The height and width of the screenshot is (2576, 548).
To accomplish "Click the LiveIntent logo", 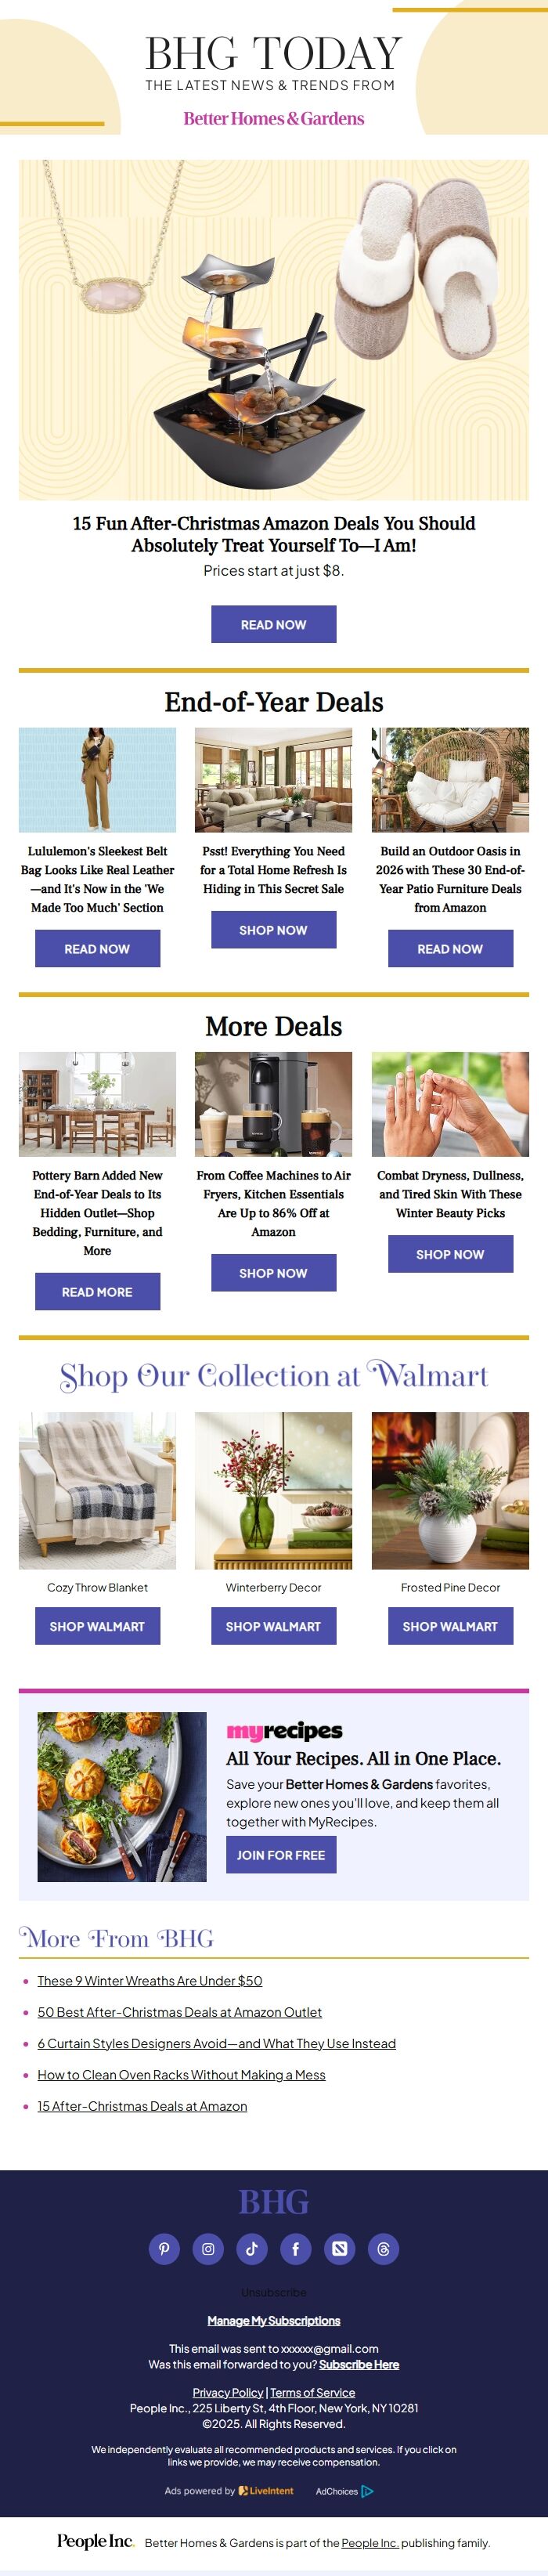I will (266, 2490).
